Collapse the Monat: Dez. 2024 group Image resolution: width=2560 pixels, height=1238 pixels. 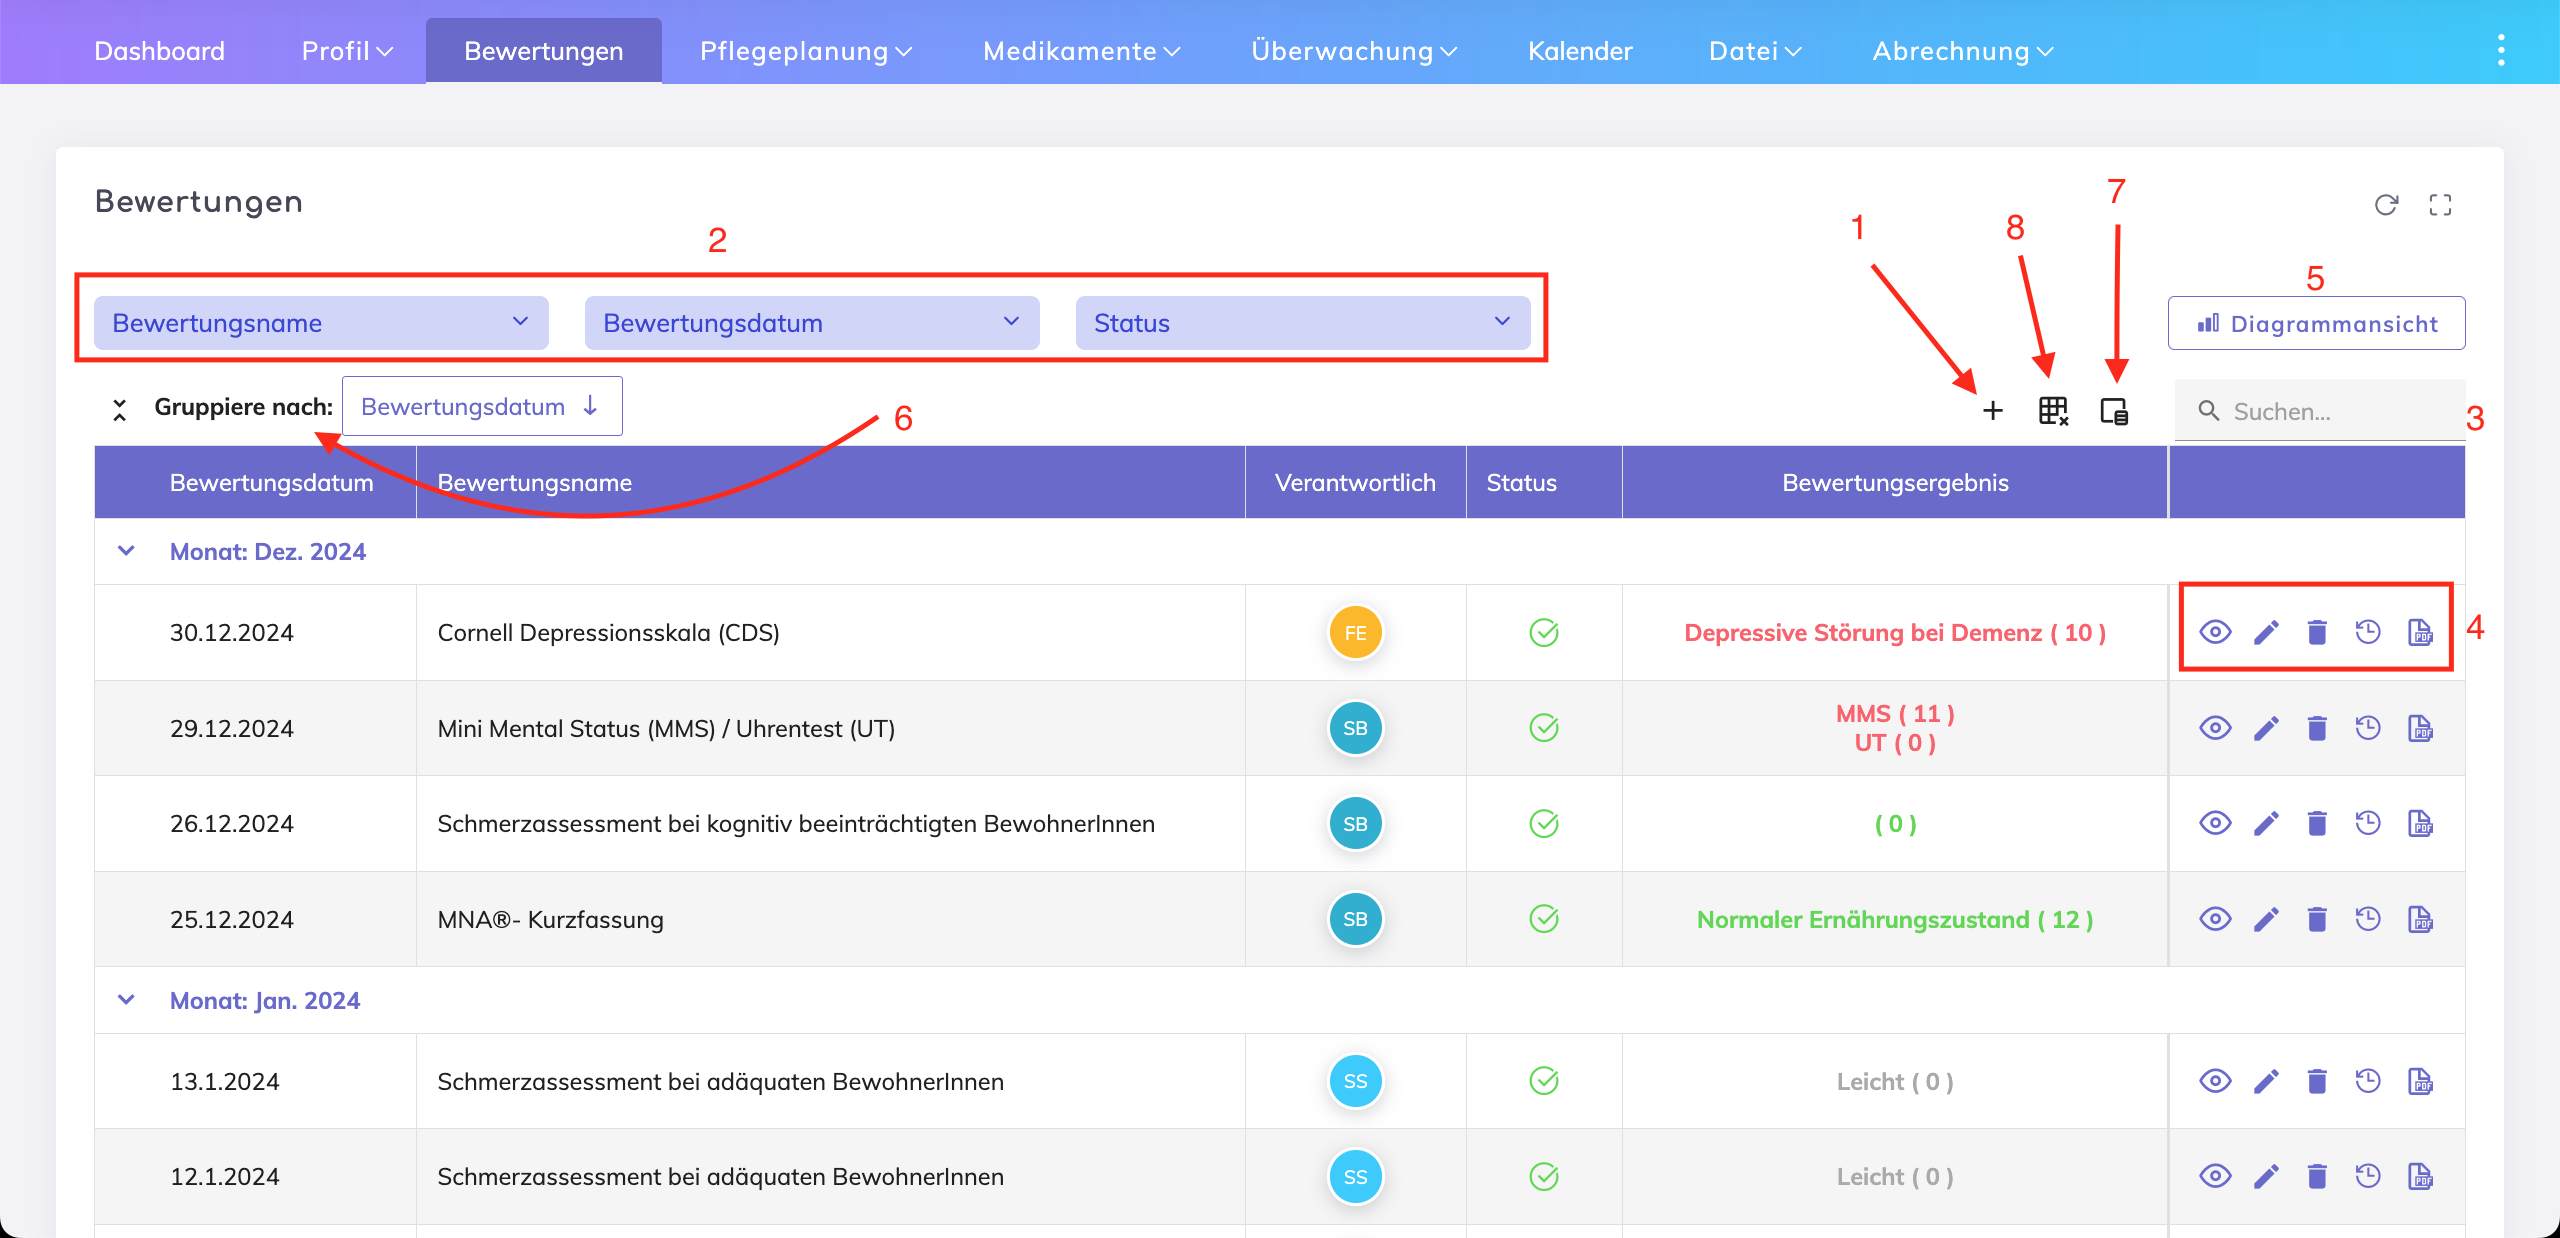tap(126, 551)
